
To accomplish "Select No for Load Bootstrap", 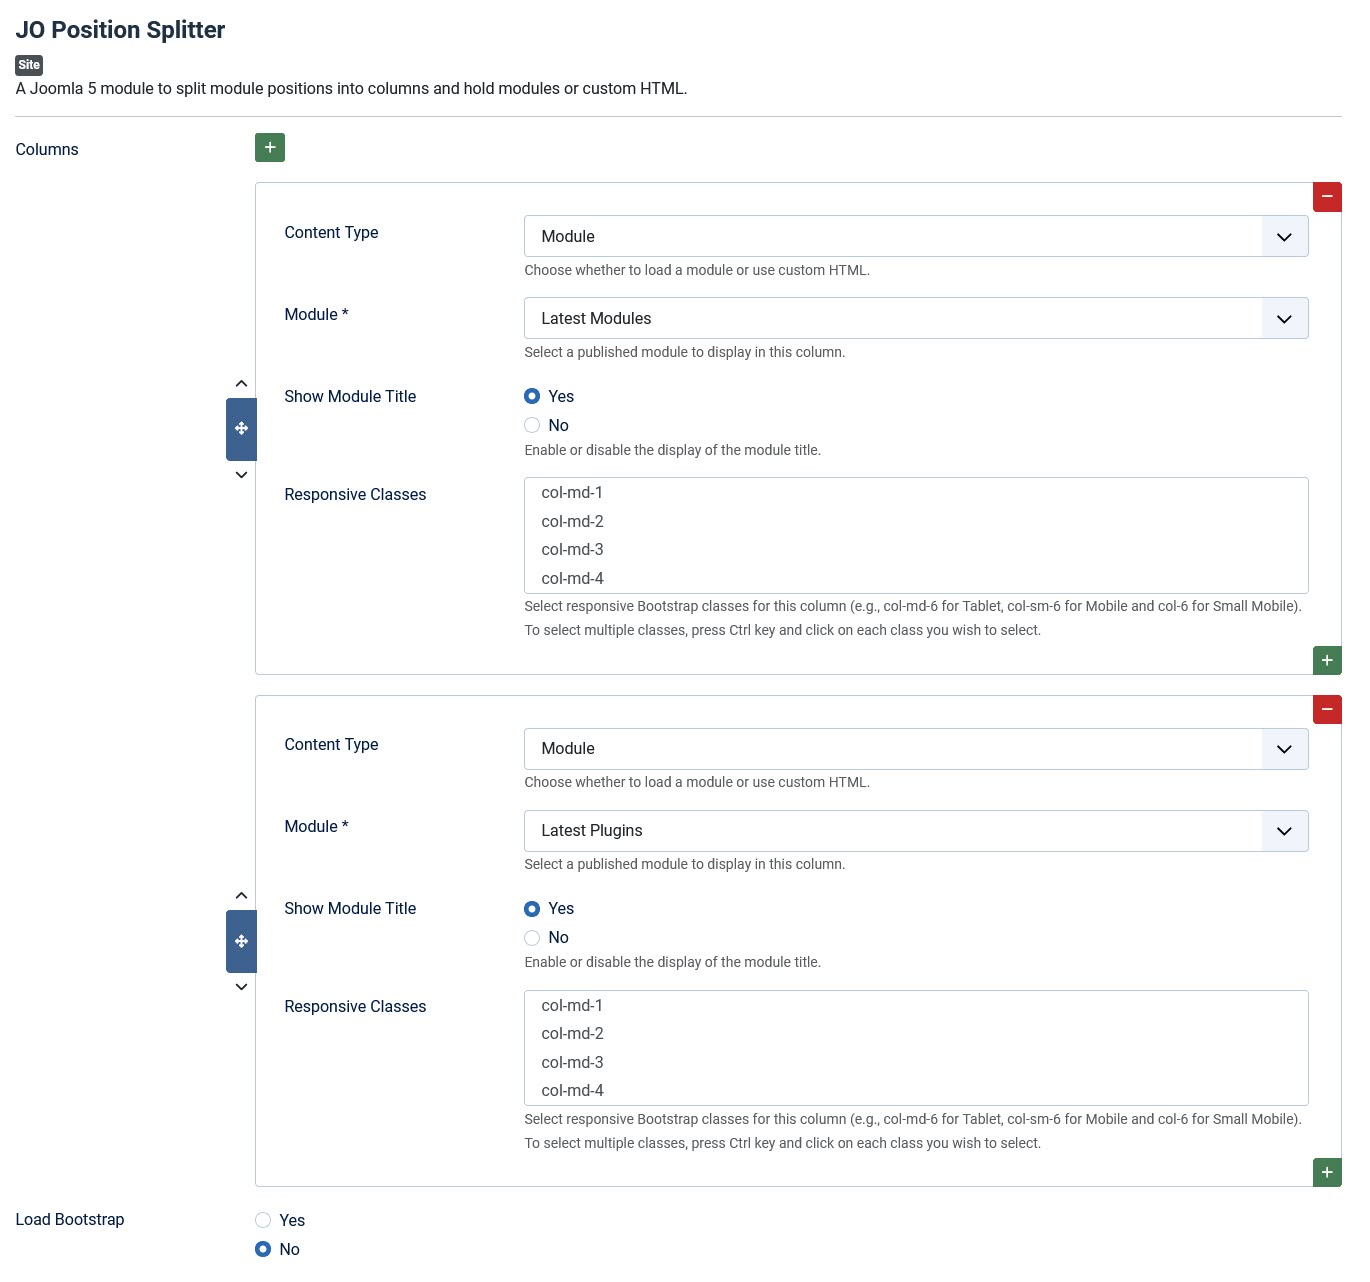I will pos(263,1249).
